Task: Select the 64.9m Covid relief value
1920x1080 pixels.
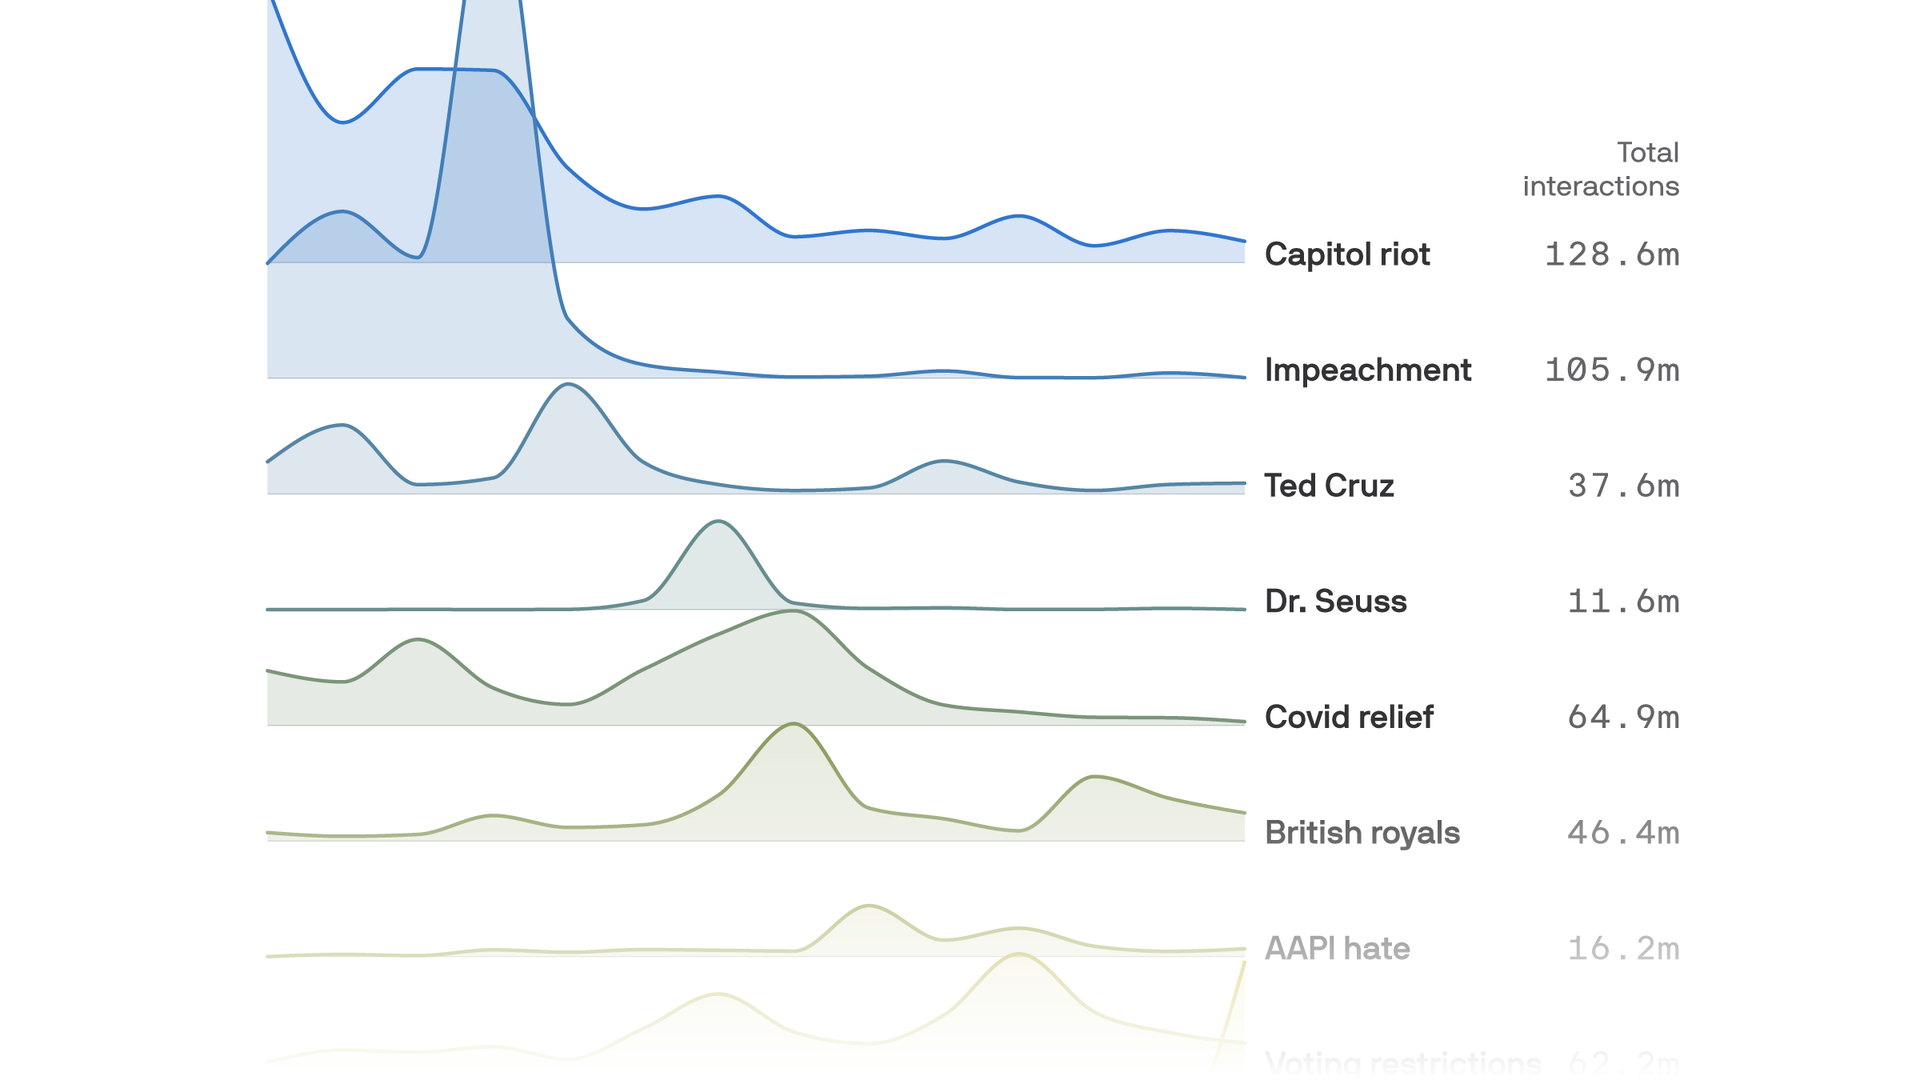Action: pos(1622,717)
